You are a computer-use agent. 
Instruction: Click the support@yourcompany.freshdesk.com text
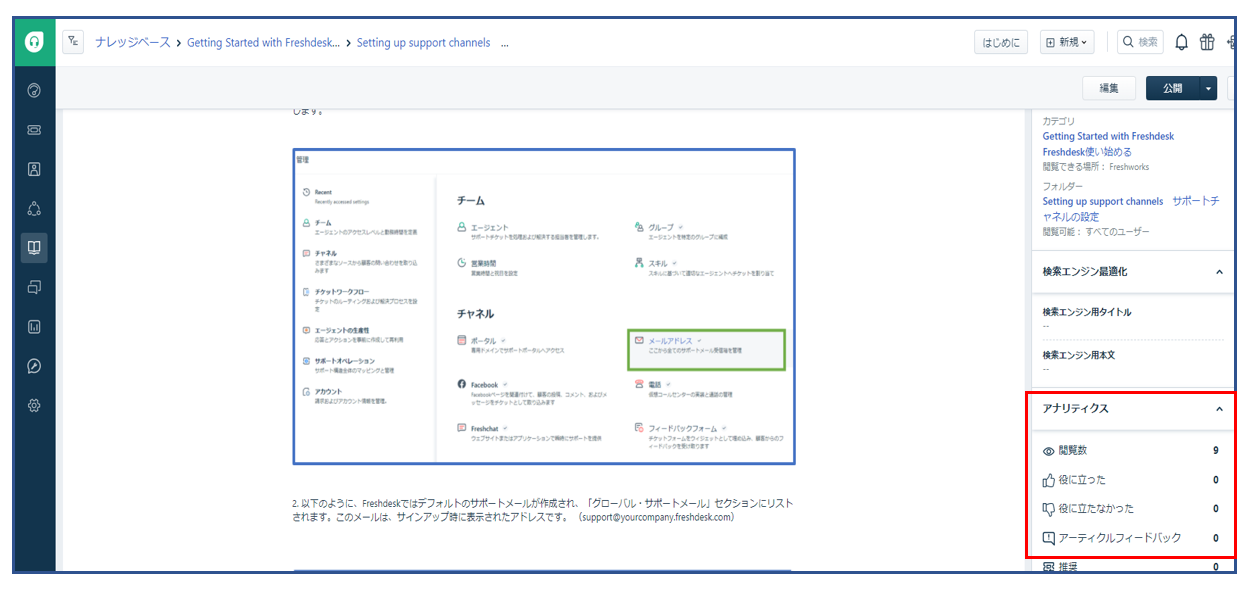(x=656, y=518)
